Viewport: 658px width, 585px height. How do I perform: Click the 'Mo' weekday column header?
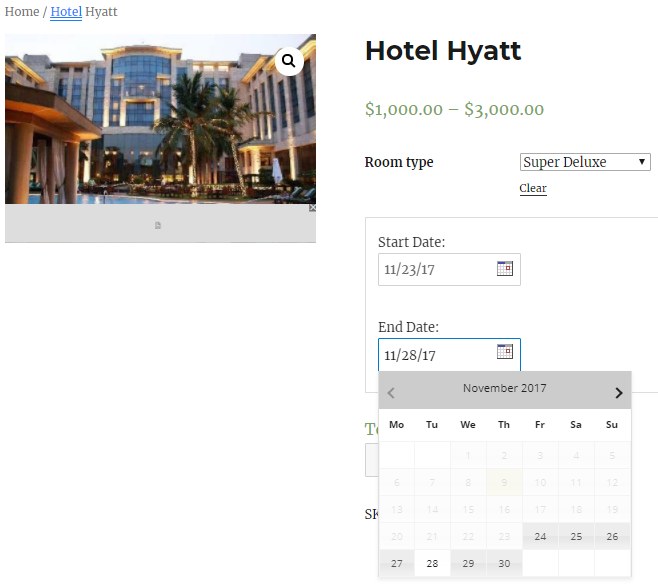tap(397, 425)
